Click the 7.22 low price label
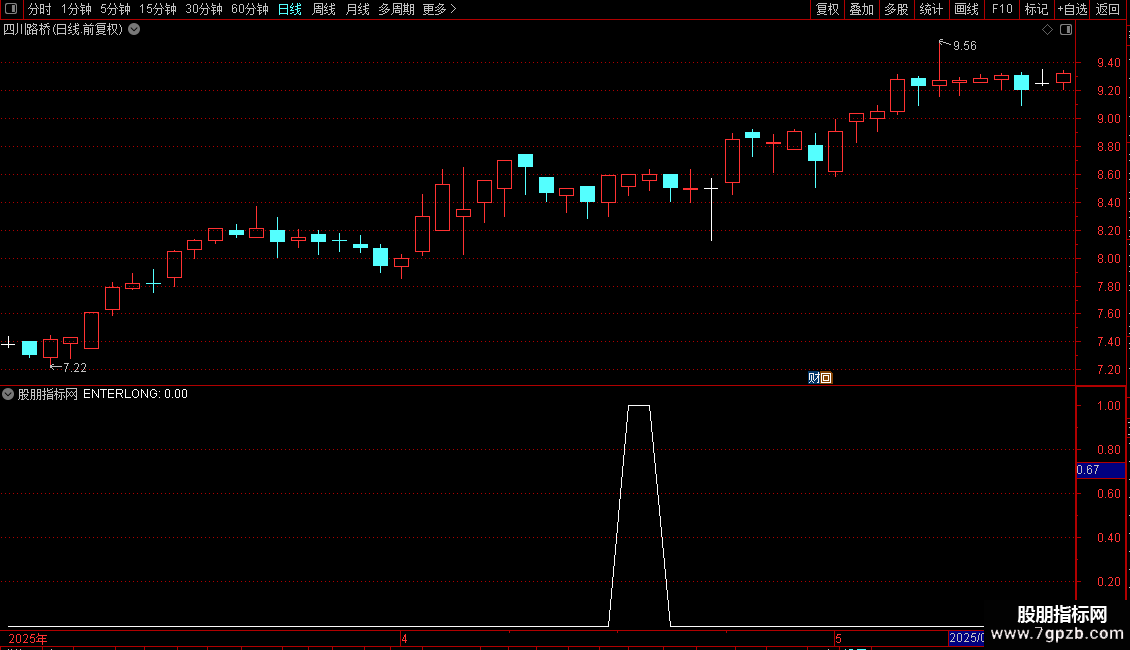This screenshot has height=650, width=1130. click(x=74, y=368)
